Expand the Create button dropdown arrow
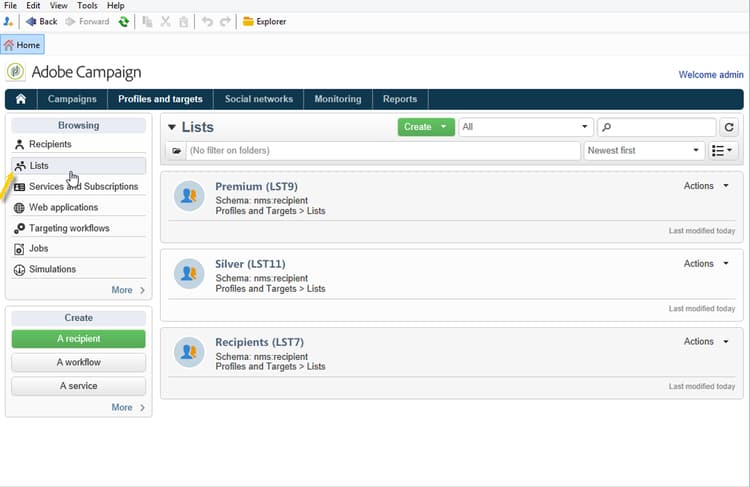The height and width of the screenshot is (487, 750). pos(443,127)
